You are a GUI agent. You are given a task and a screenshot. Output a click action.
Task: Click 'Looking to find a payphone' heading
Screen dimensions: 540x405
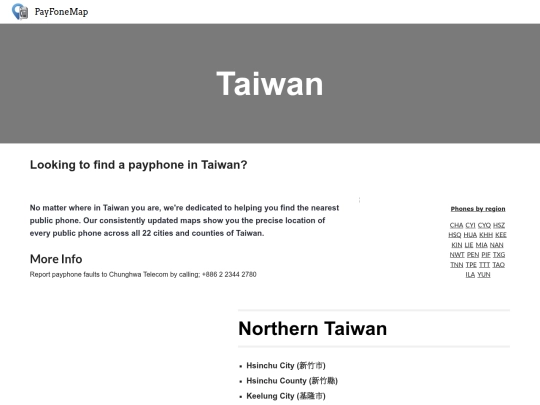pos(138,165)
